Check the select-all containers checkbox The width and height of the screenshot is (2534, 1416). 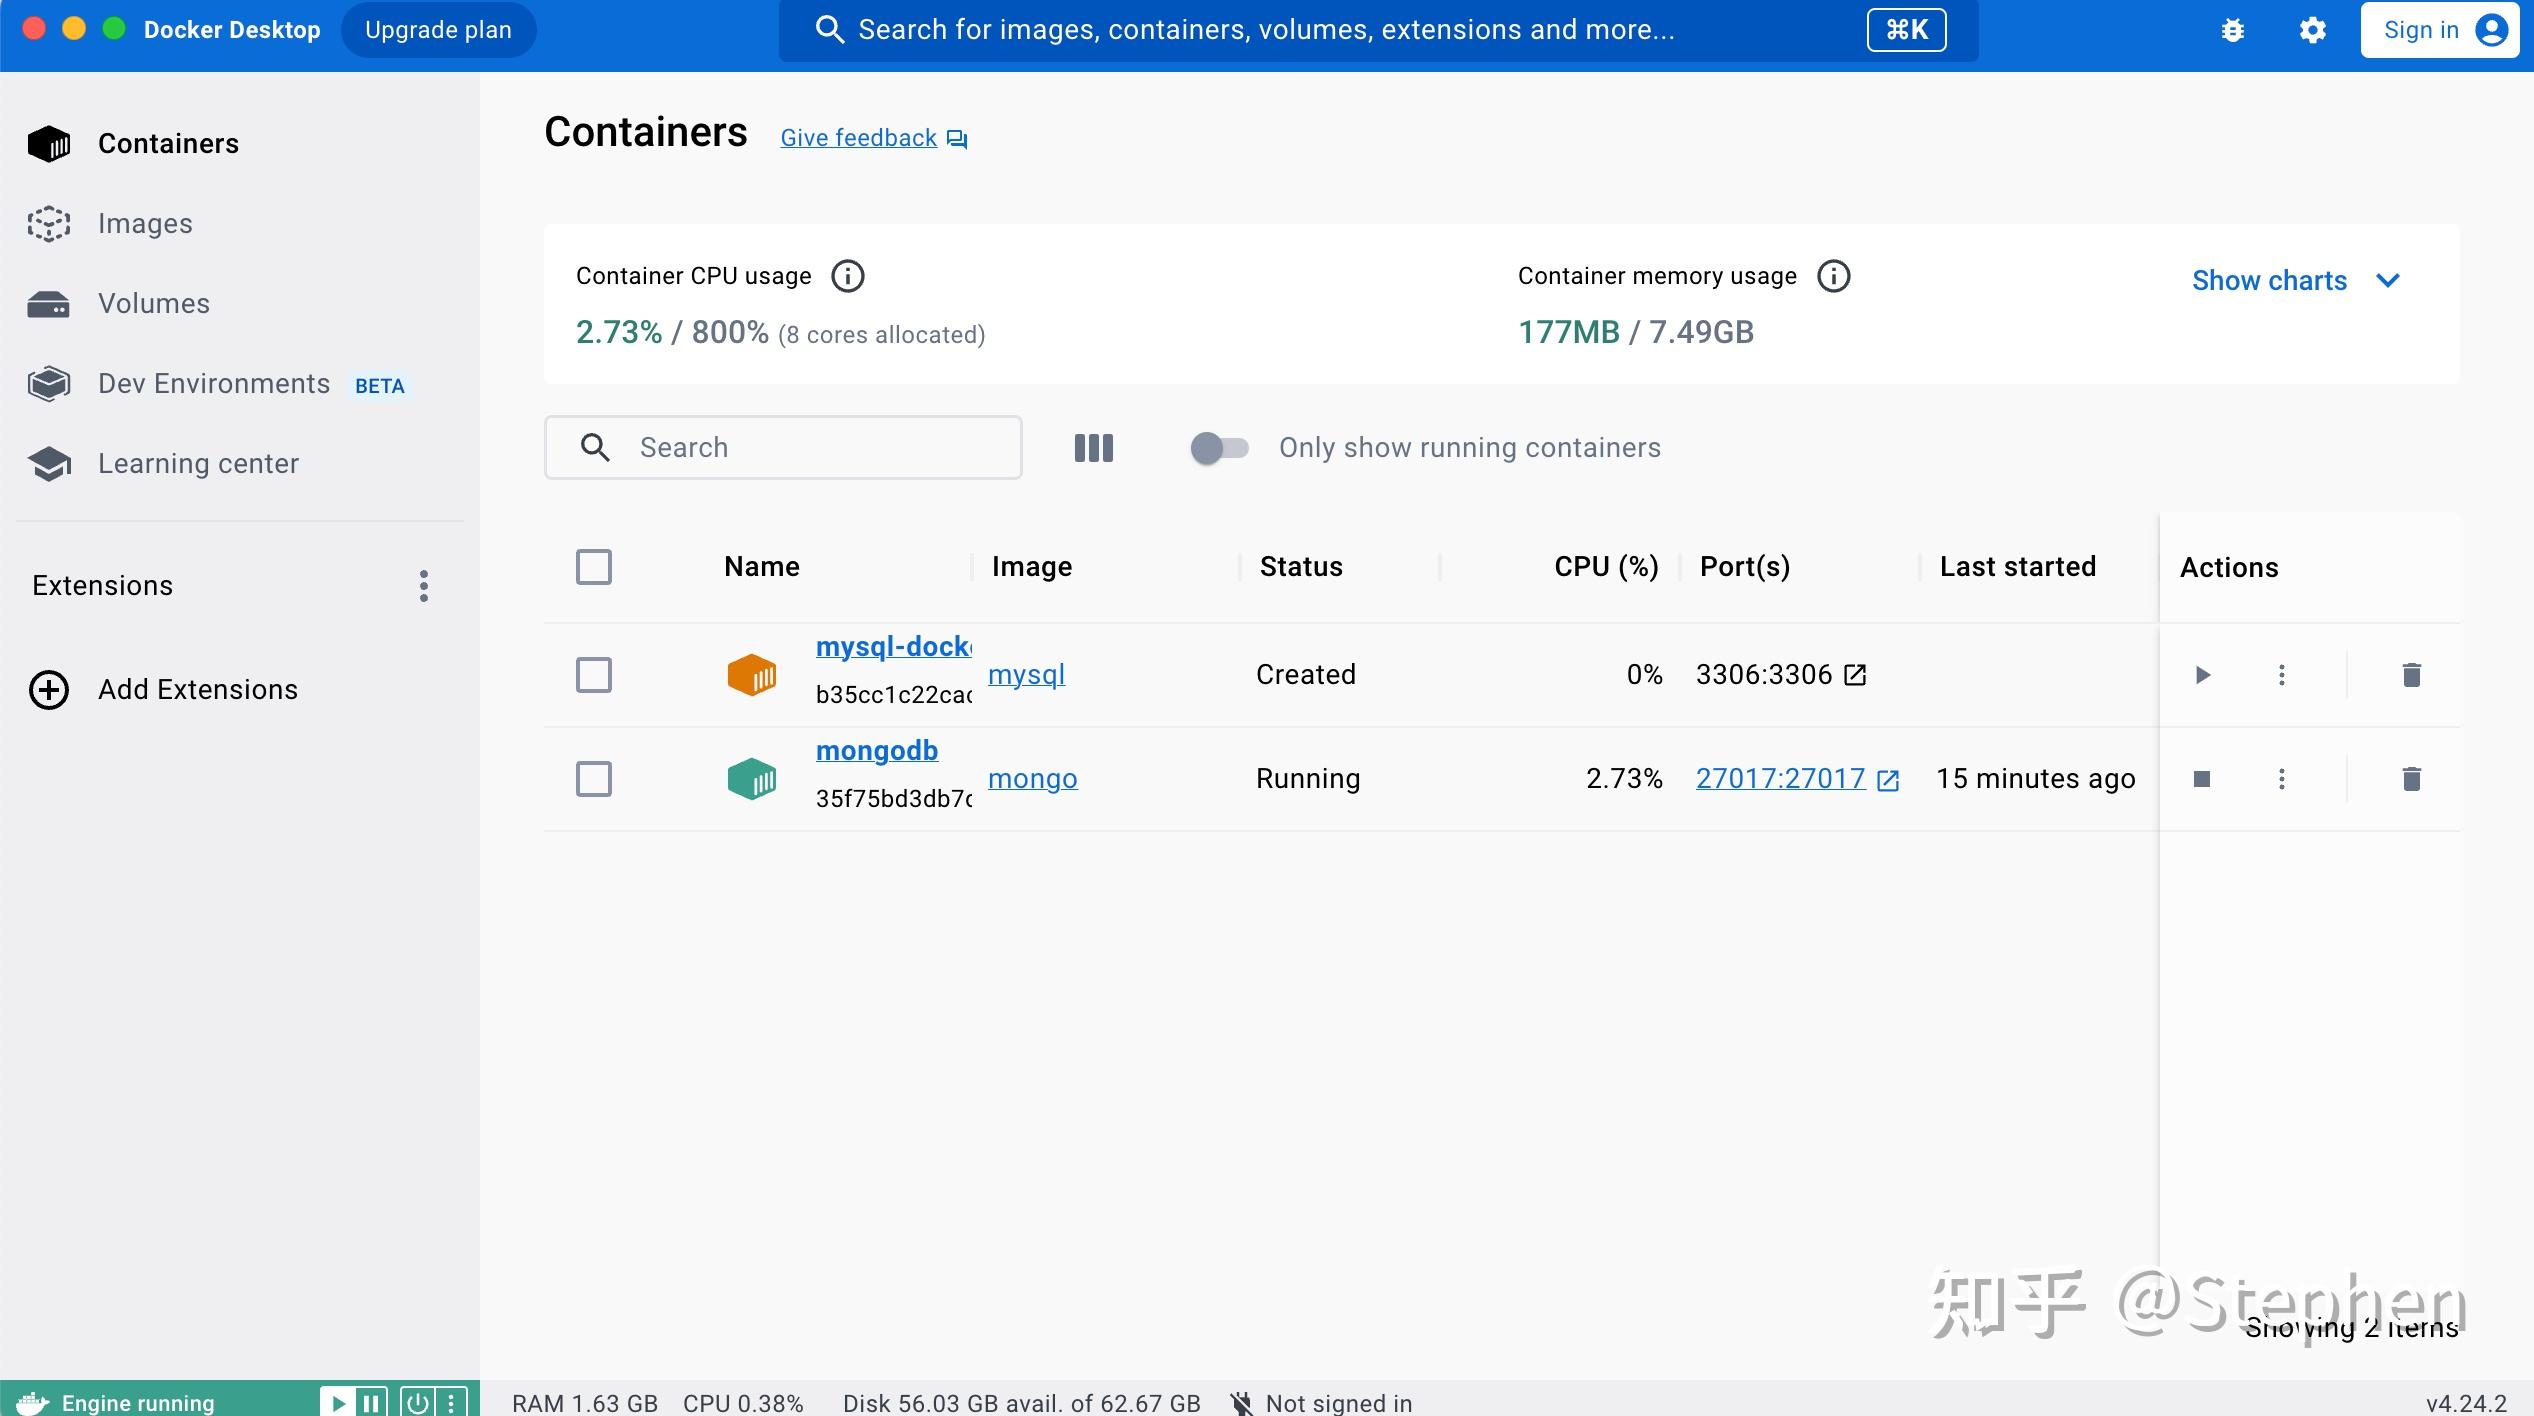point(594,567)
